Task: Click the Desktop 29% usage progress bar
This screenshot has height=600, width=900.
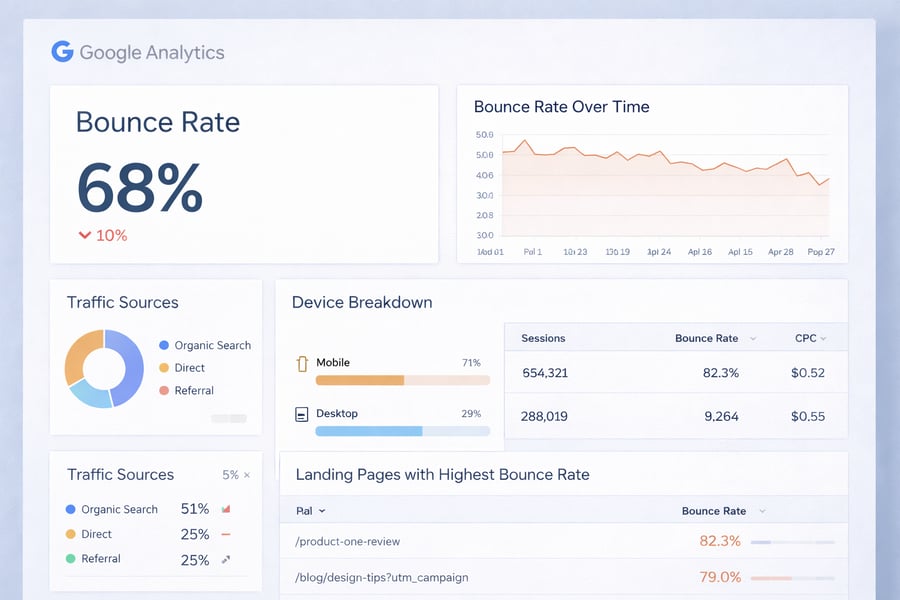Action: [x=402, y=430]
